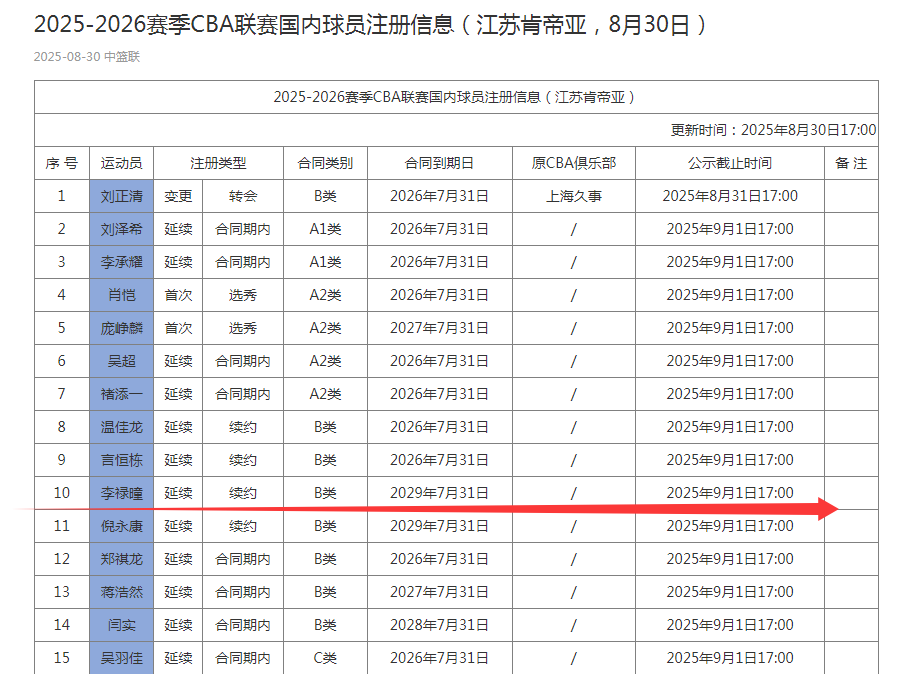Click the table caption 2025-2026赛季CBA联赛国内球员注册信息
This screenshot has width=915, height=674.
455,97
